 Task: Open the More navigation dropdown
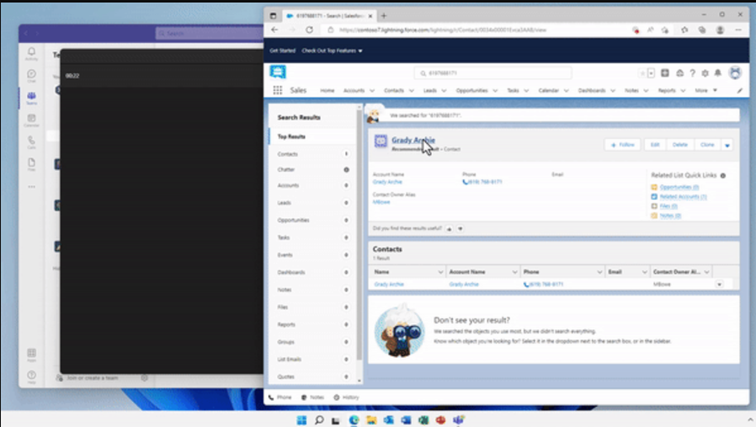pyautogui.click(x=706, y=91)
